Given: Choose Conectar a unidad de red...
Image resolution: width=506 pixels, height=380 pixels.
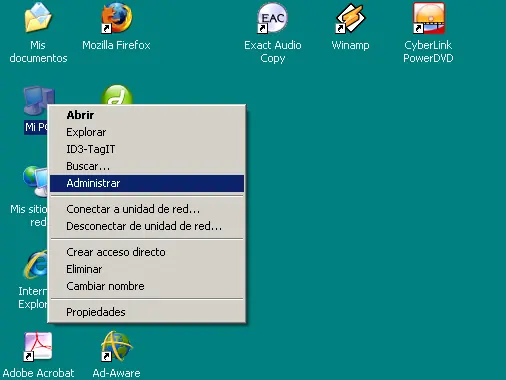Looking at the screenshot, I should coord(147,209).
